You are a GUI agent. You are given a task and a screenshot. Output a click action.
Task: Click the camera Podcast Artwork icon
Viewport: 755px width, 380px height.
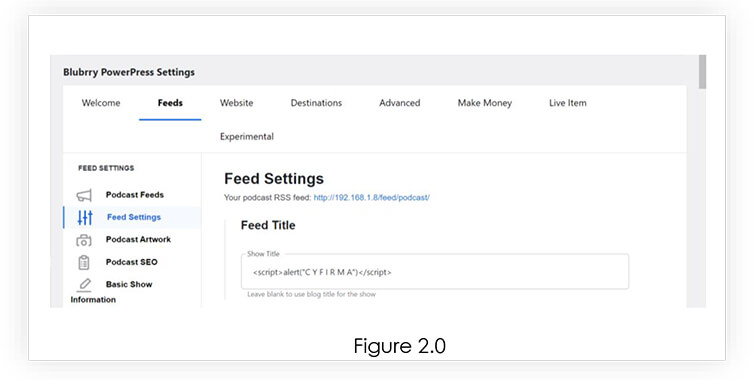pyautogui.click(x=84, y=240)
